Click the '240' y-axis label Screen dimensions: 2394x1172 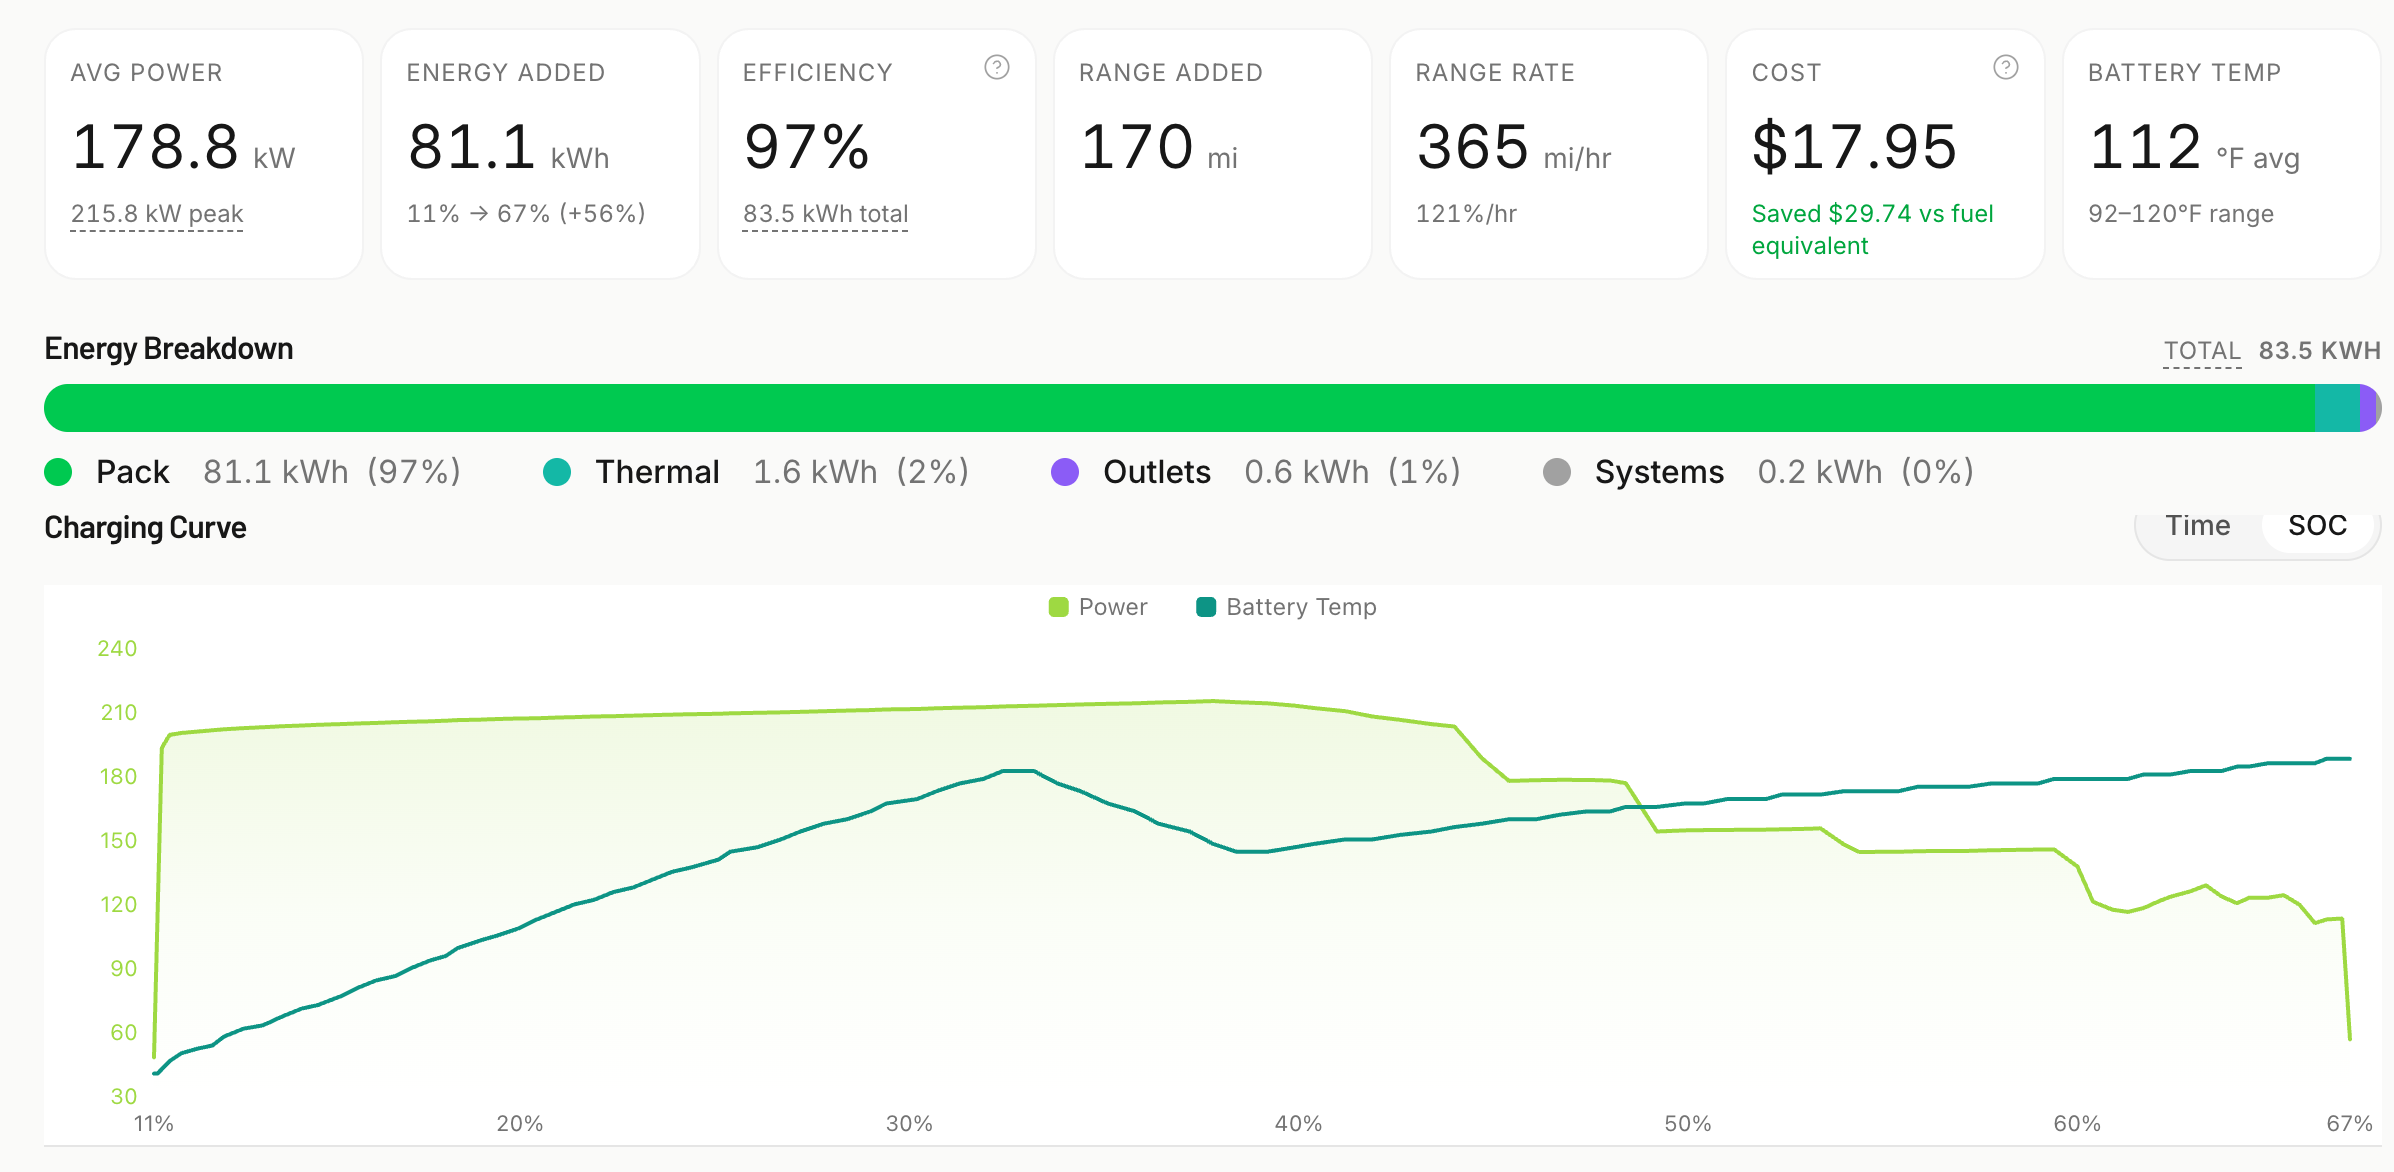pos(117,649)
